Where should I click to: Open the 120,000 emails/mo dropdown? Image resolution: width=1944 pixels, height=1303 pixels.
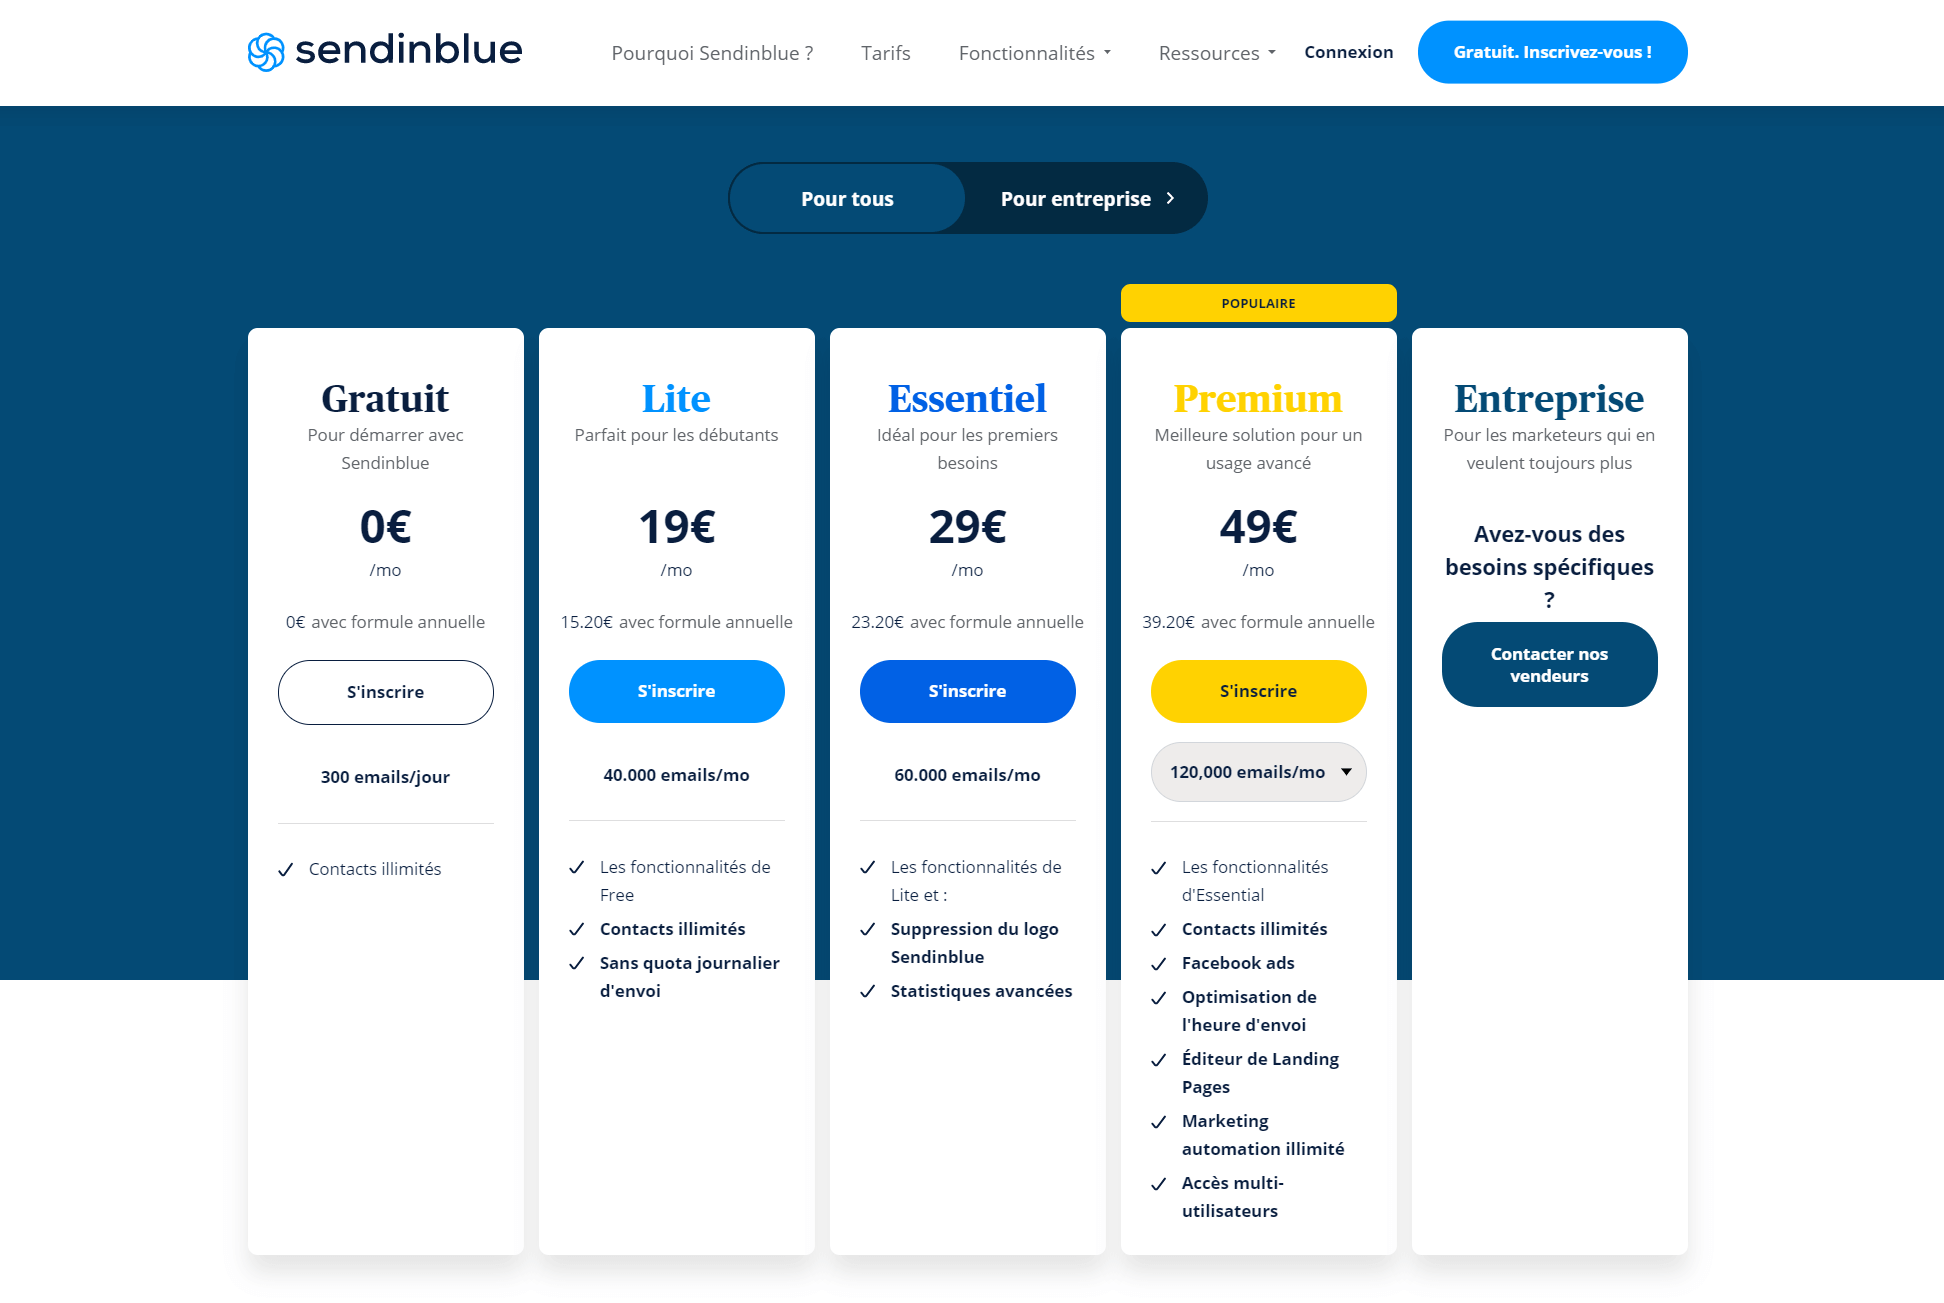pyautogui.click(x=1258, y=772)
